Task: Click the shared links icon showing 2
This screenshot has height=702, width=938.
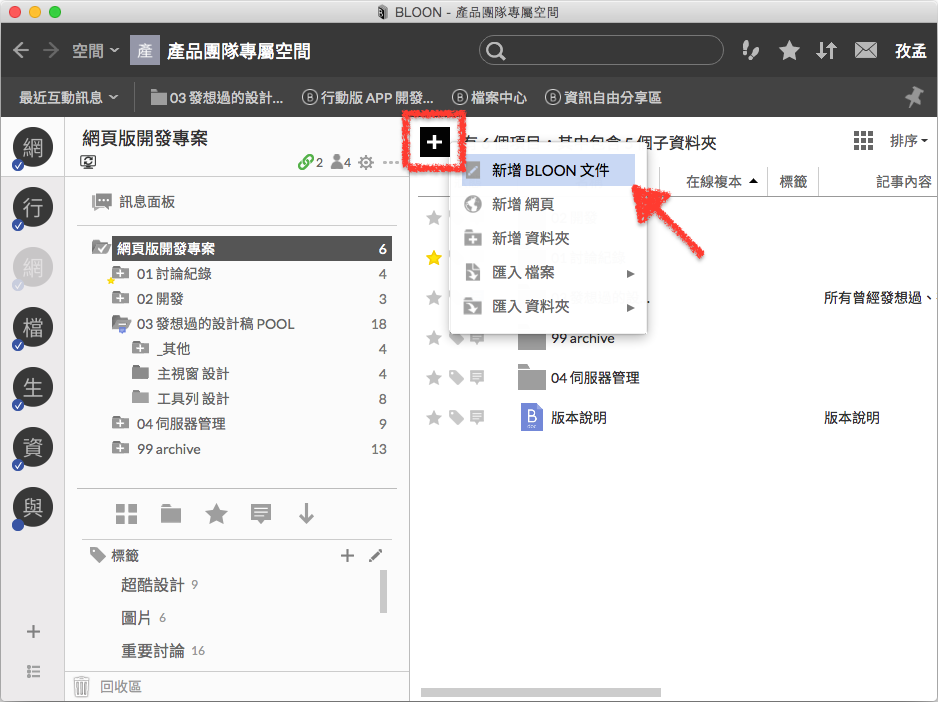Action: pos(310,162)
